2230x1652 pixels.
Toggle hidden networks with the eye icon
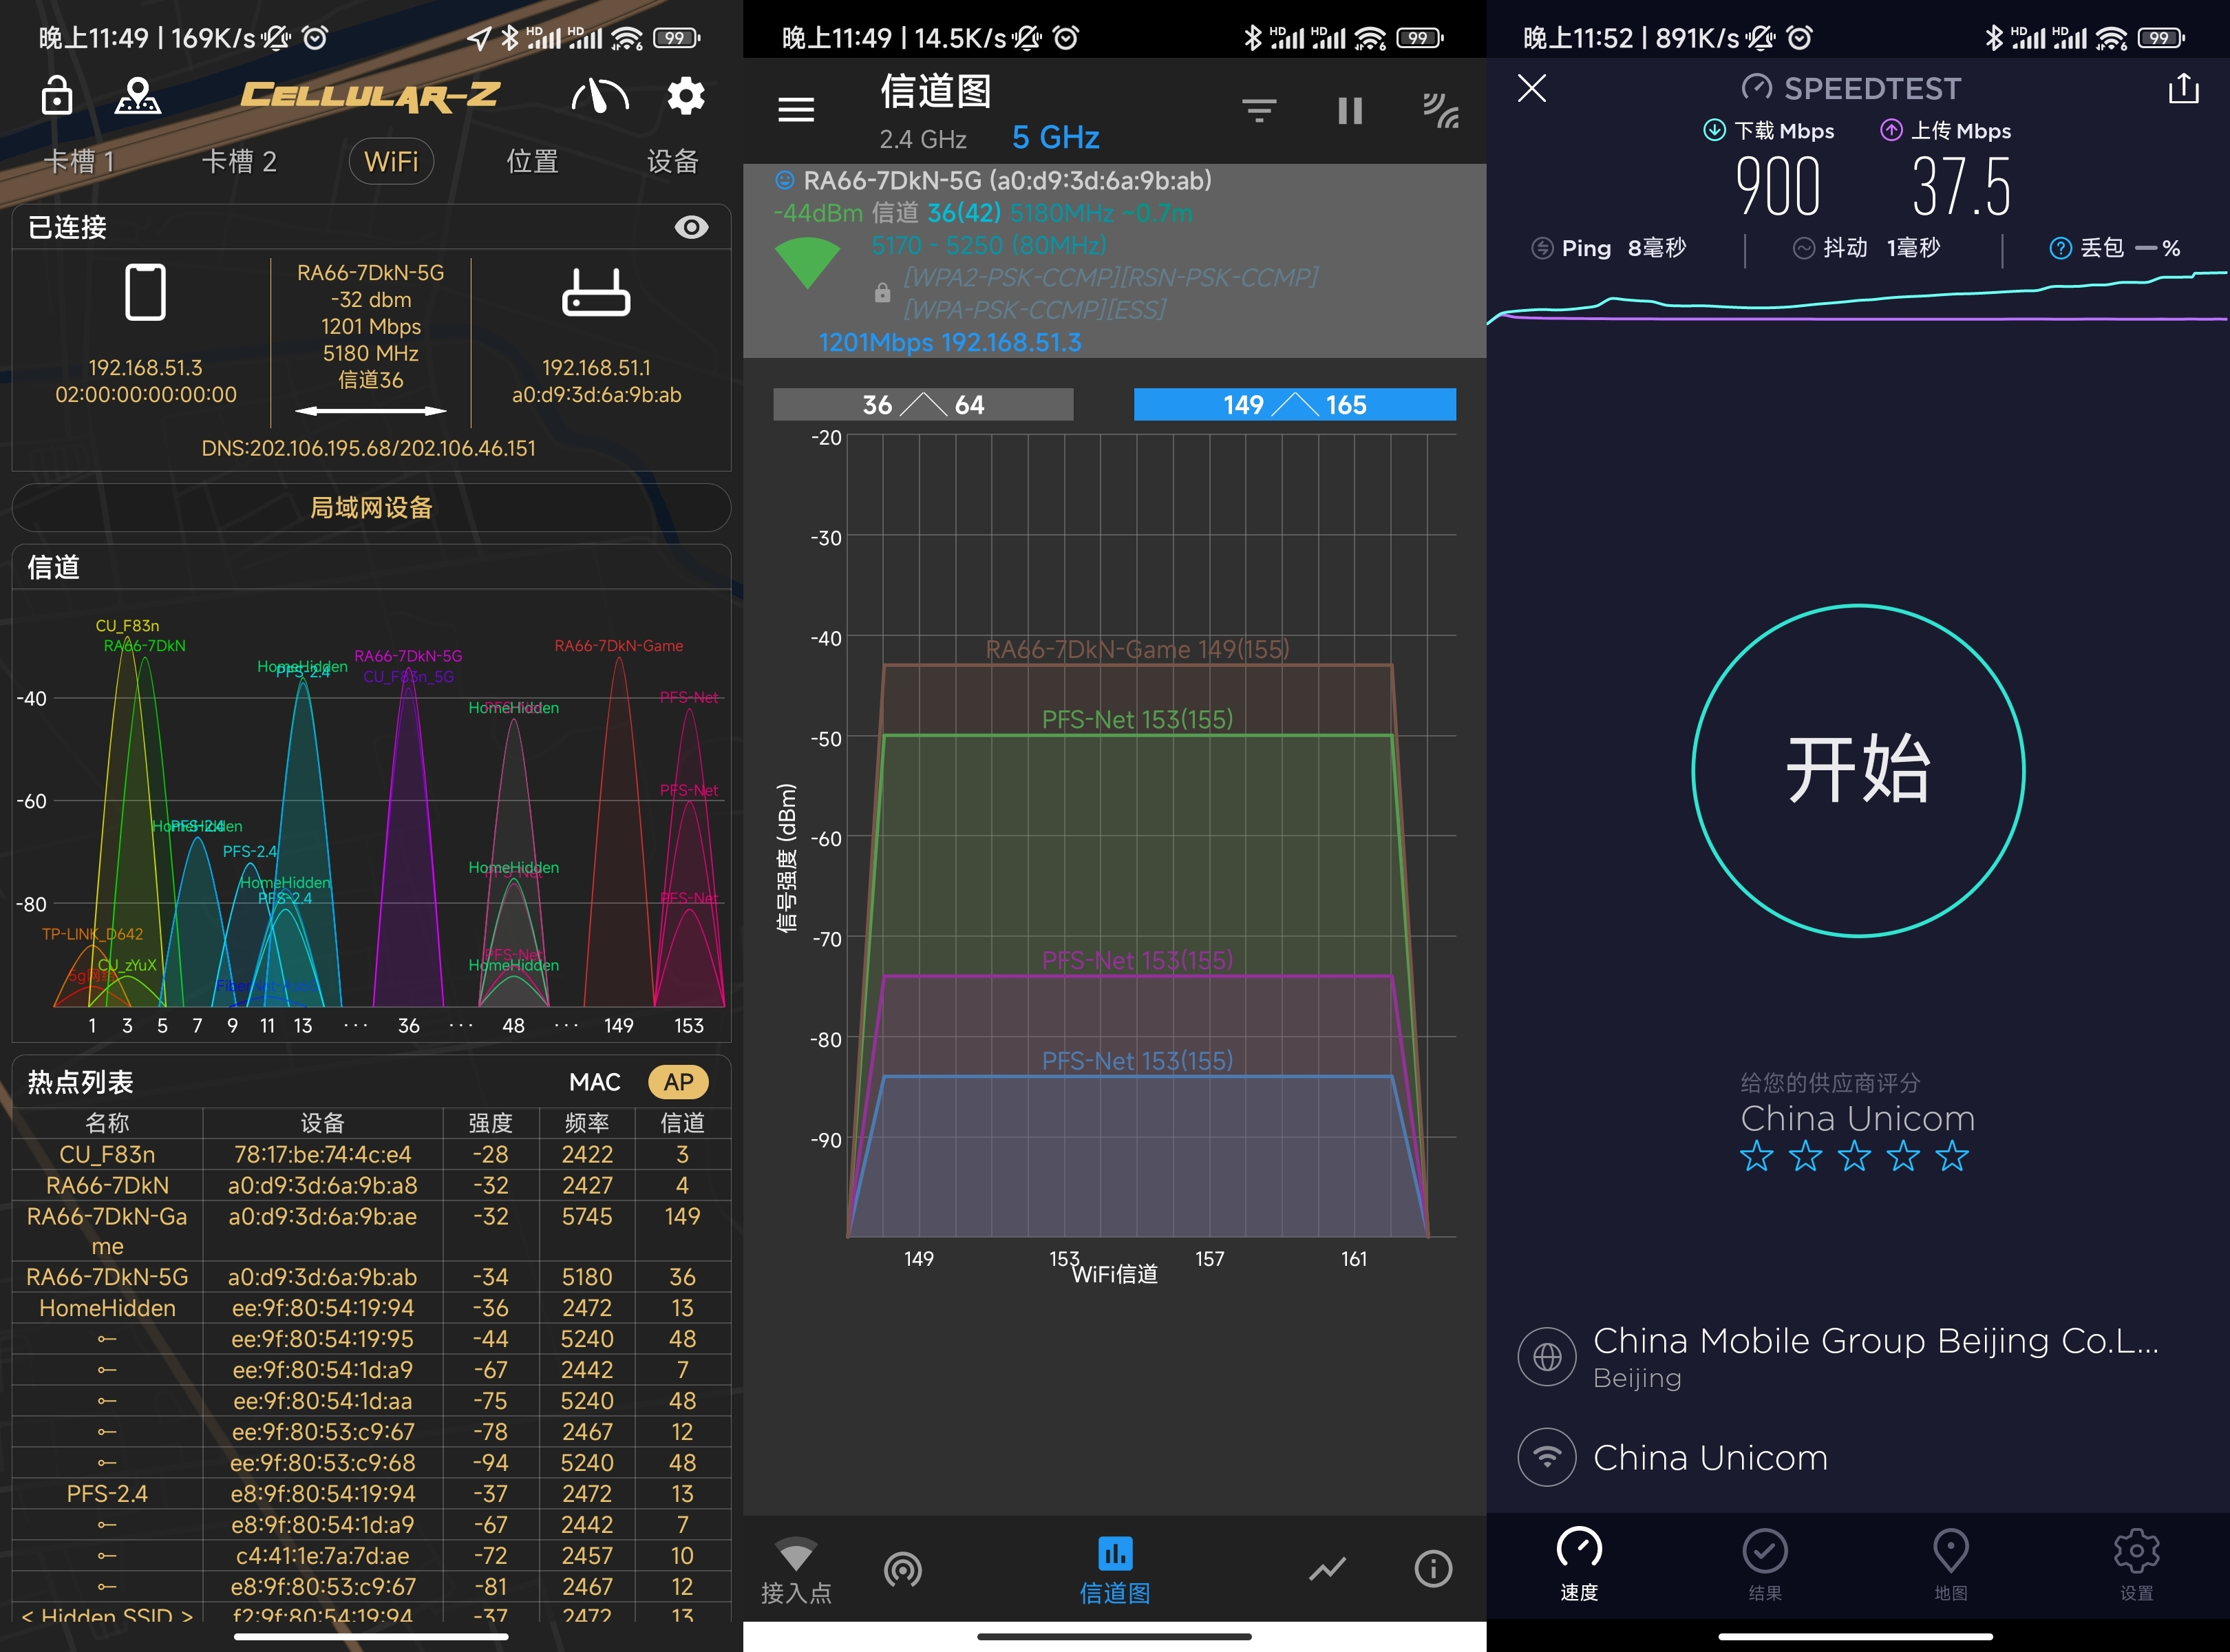pyautogui.click(x=692, y=227)
